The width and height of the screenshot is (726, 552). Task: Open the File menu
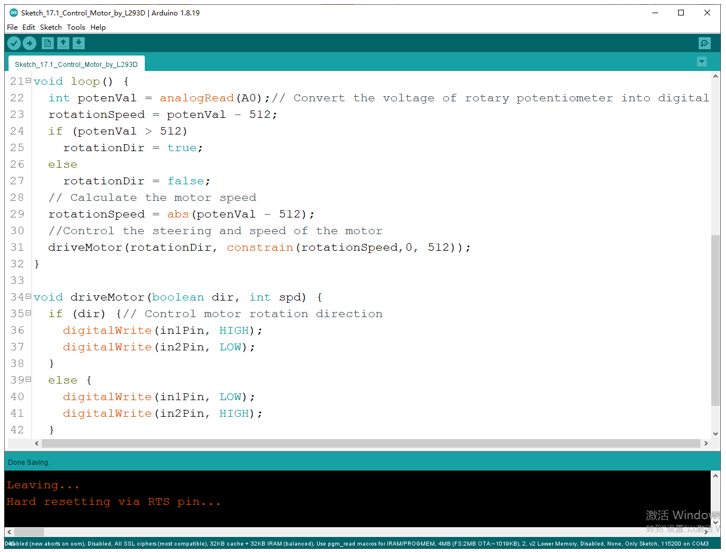pos(12,27)
